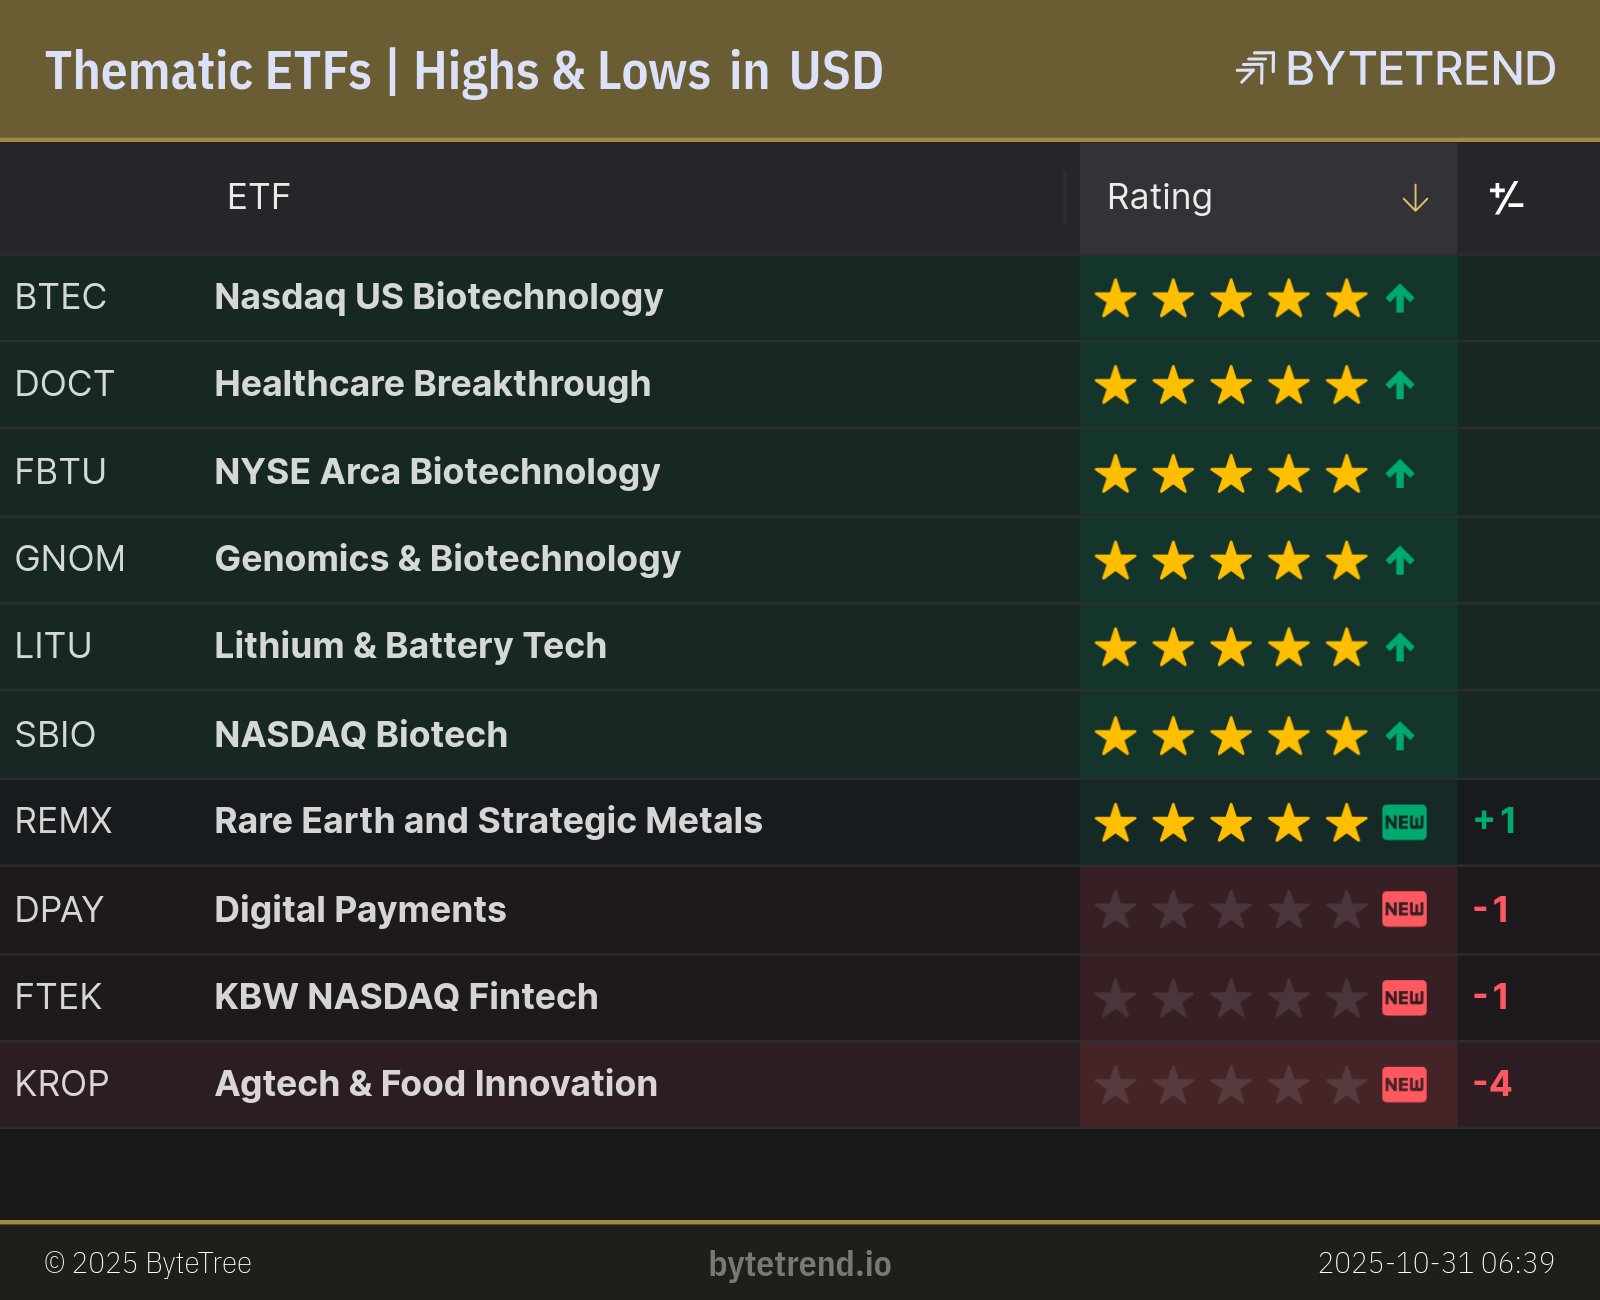Click the ETF column header
Viewport: 1600px width, 1300px height.
point(259,197)
